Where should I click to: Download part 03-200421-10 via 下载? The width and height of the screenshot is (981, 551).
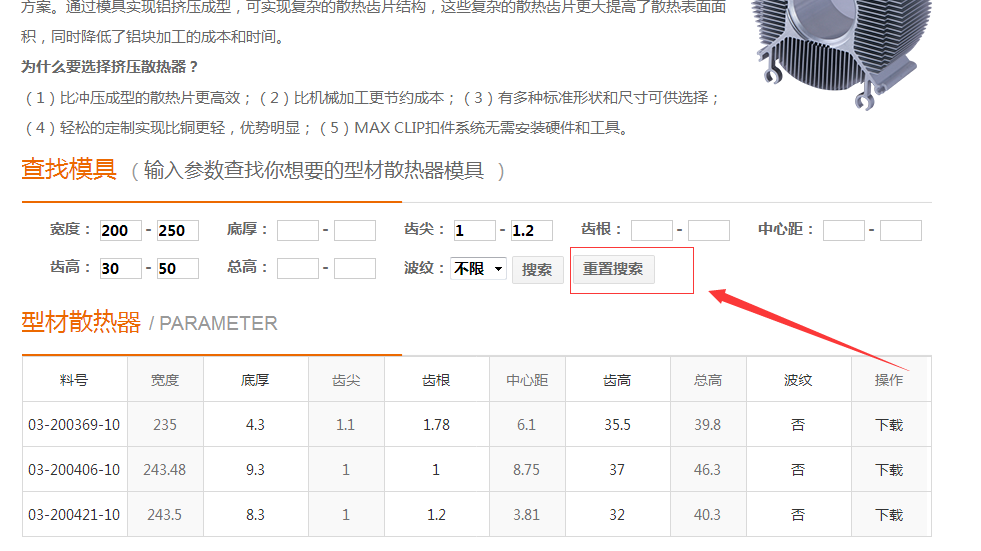[x=888, y=515]
